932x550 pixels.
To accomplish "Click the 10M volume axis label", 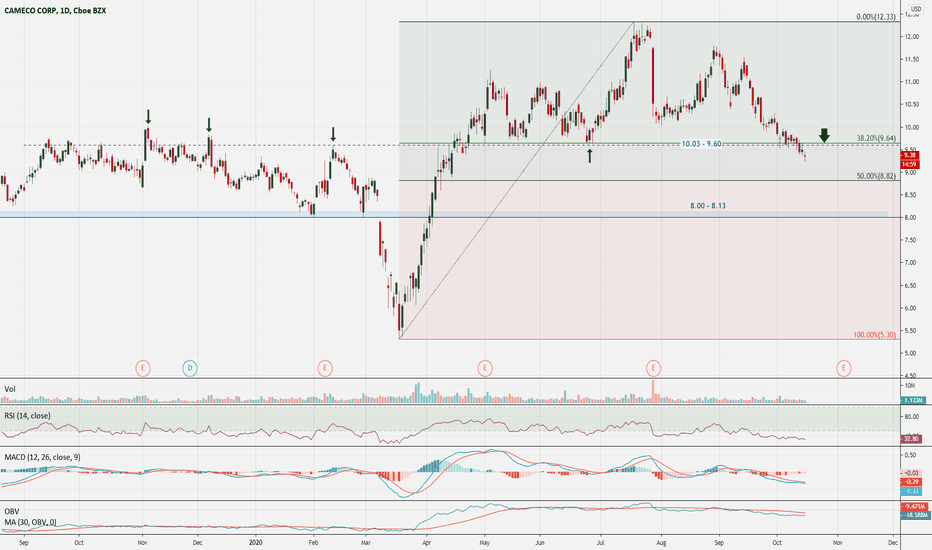I will pos(909,386).
